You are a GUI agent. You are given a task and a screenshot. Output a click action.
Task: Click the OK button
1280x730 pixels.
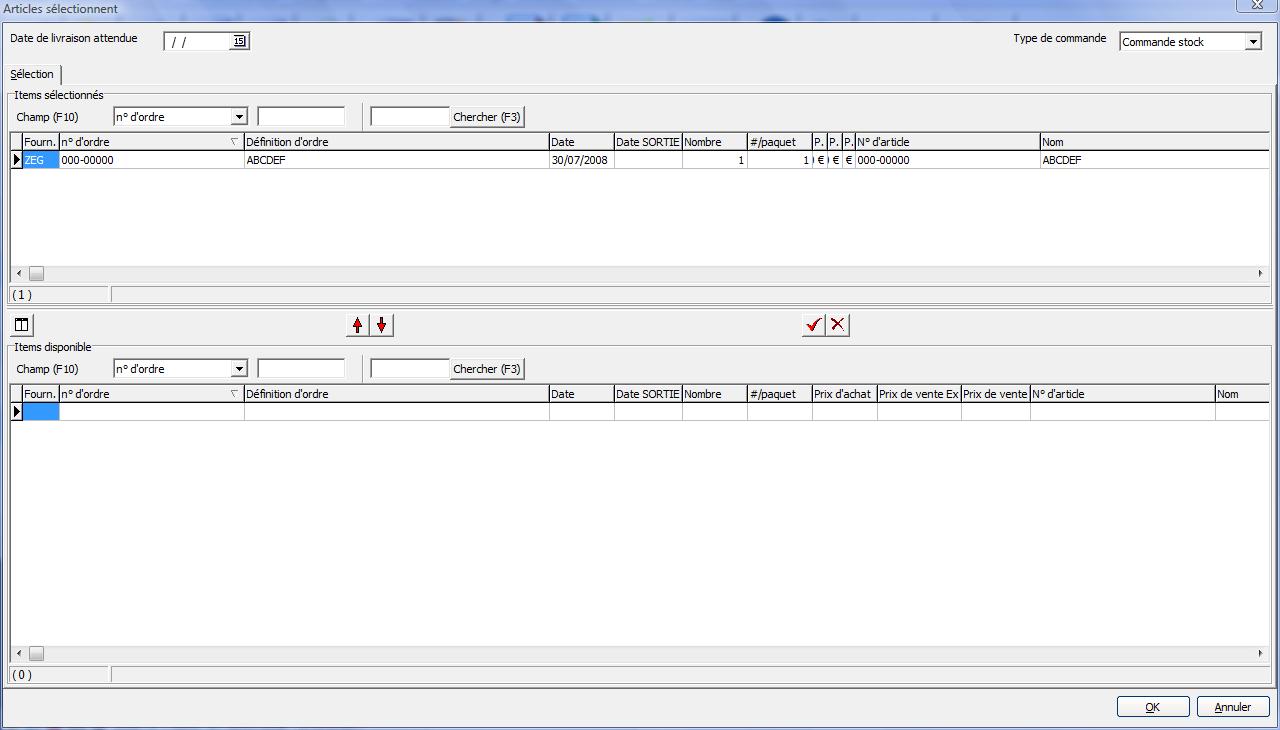pyautogui.click(x=1153, y=707)
